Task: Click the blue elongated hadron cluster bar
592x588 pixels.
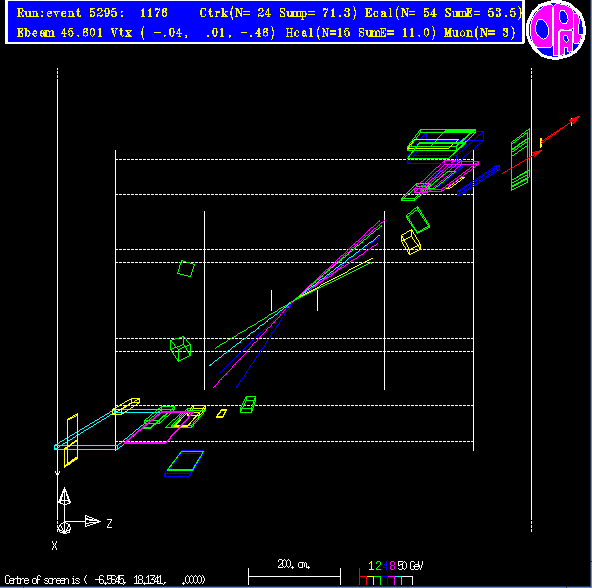Action: (x=478, y=180)
